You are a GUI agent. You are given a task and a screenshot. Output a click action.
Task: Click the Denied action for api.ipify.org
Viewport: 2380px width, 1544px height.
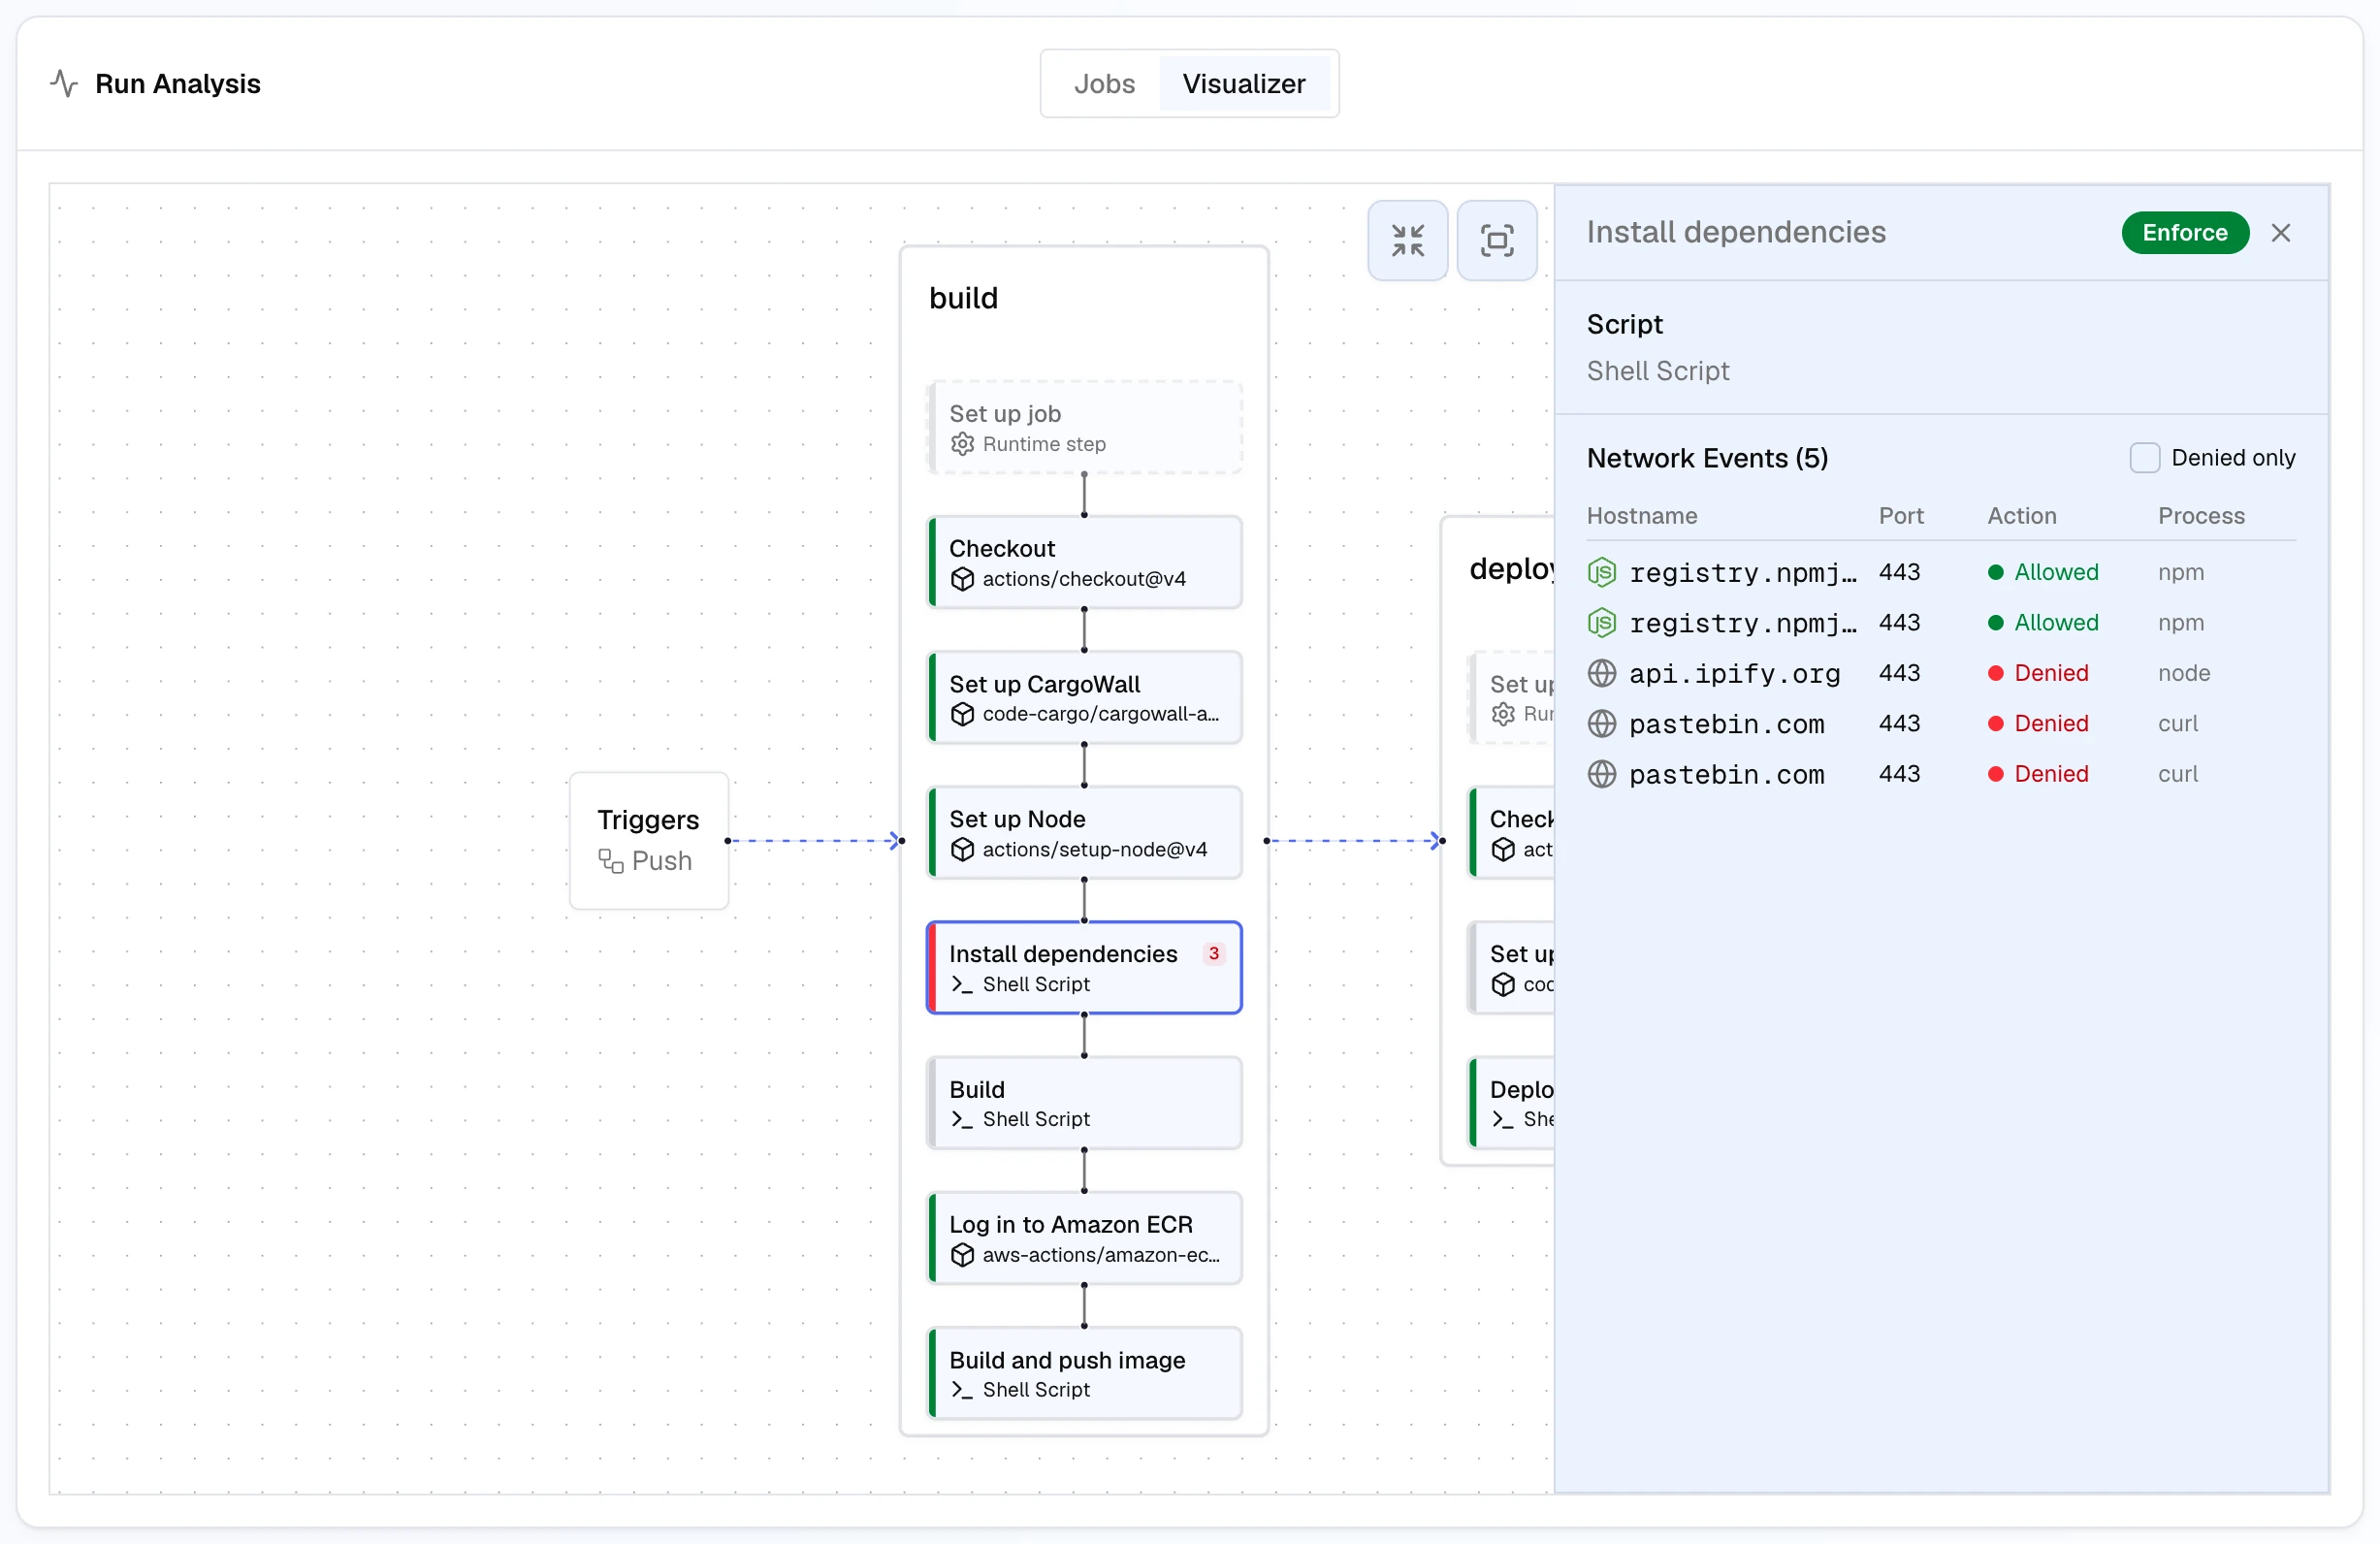tap(2038, 673)
